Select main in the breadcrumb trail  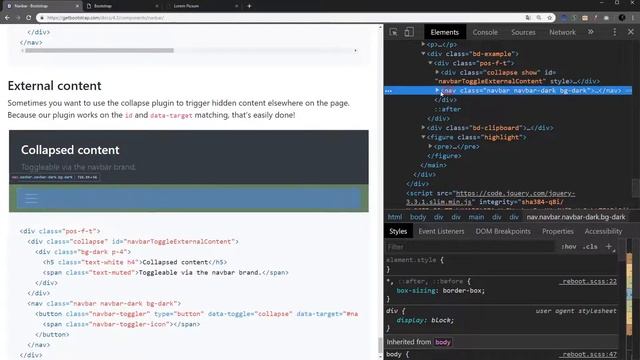[x=476, y=217]
